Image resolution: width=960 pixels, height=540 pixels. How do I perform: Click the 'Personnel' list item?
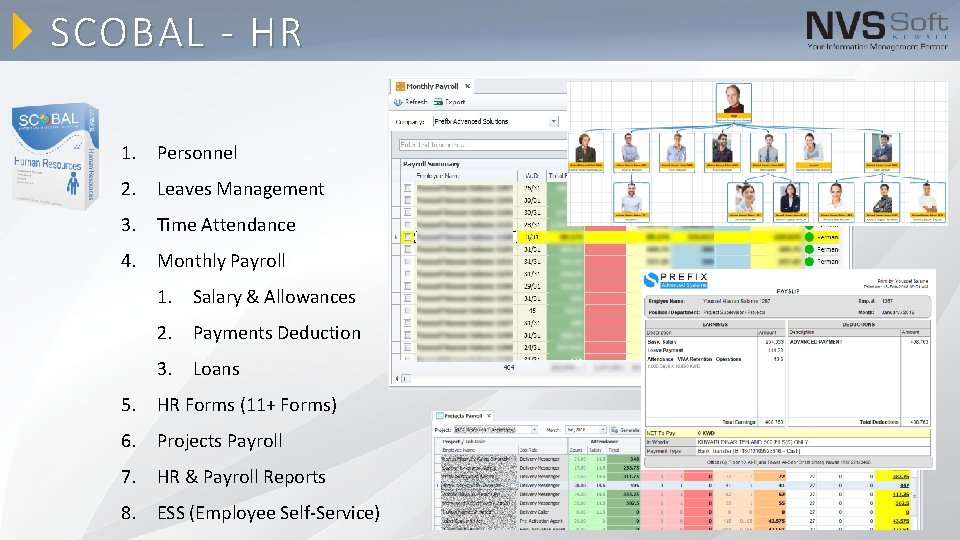coord(197,153)
